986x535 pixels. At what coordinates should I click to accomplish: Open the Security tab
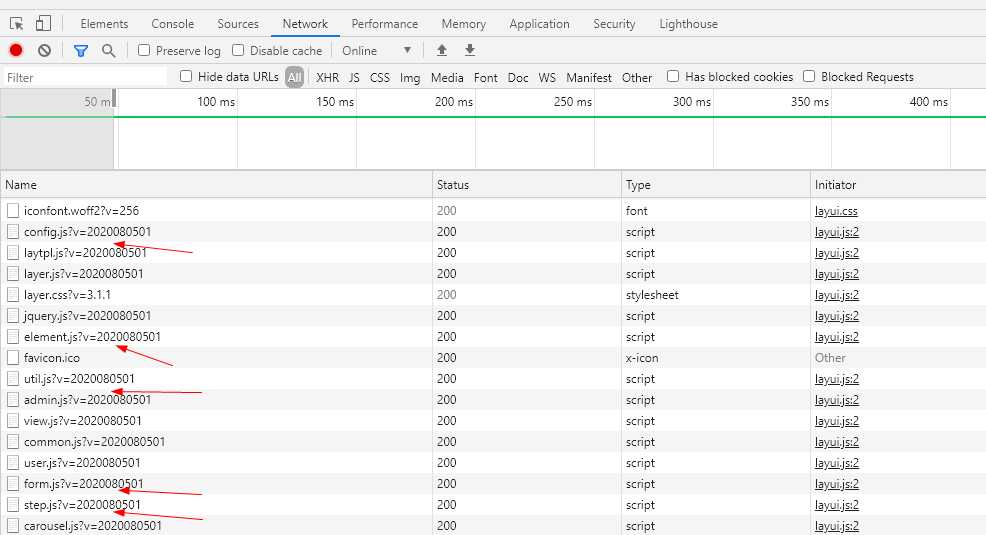click(x=614, y=24)
